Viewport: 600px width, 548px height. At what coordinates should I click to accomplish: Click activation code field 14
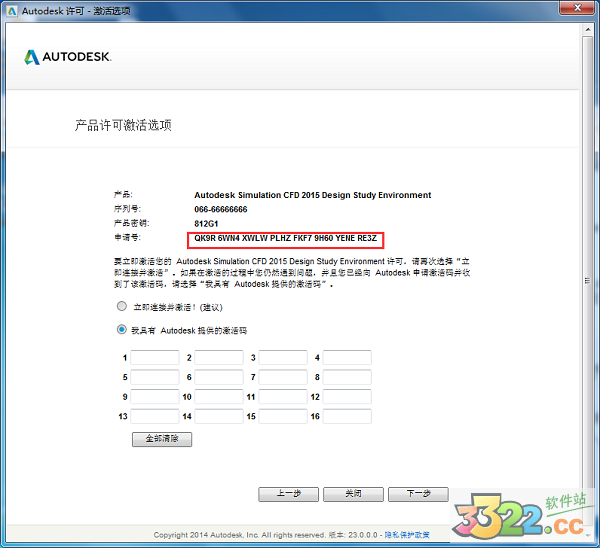point(219,416)
